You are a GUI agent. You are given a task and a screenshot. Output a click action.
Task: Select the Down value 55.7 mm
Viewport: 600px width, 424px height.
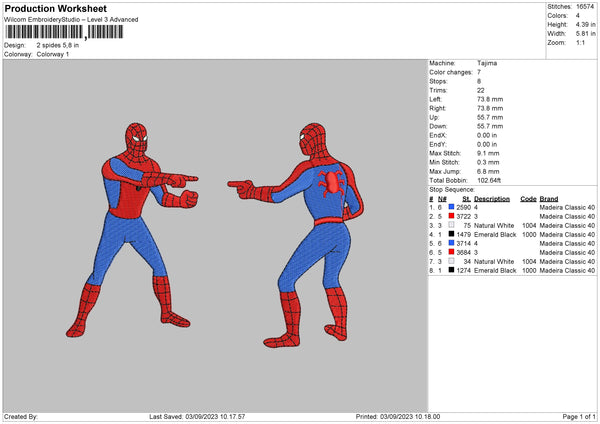[x=490, y=126]
